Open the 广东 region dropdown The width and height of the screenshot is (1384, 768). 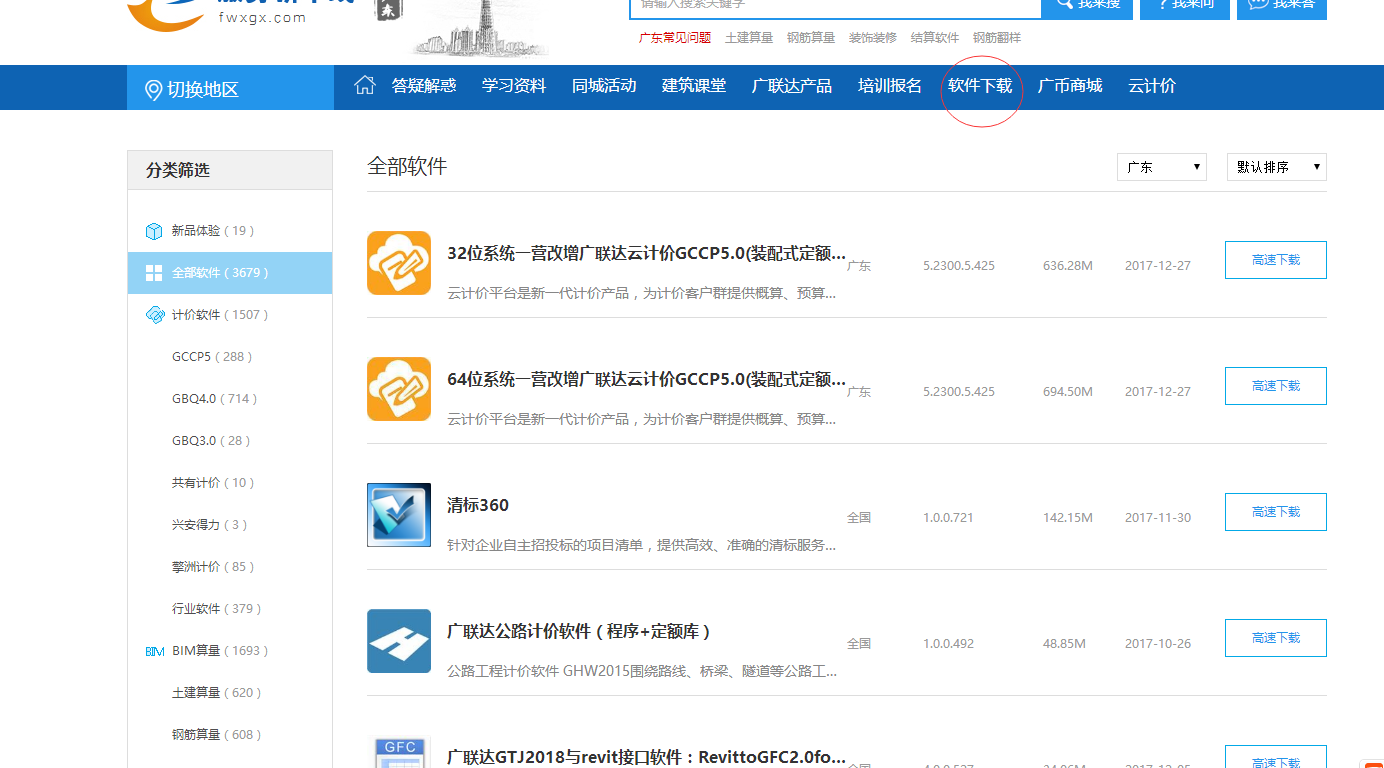coord(1162,167)
